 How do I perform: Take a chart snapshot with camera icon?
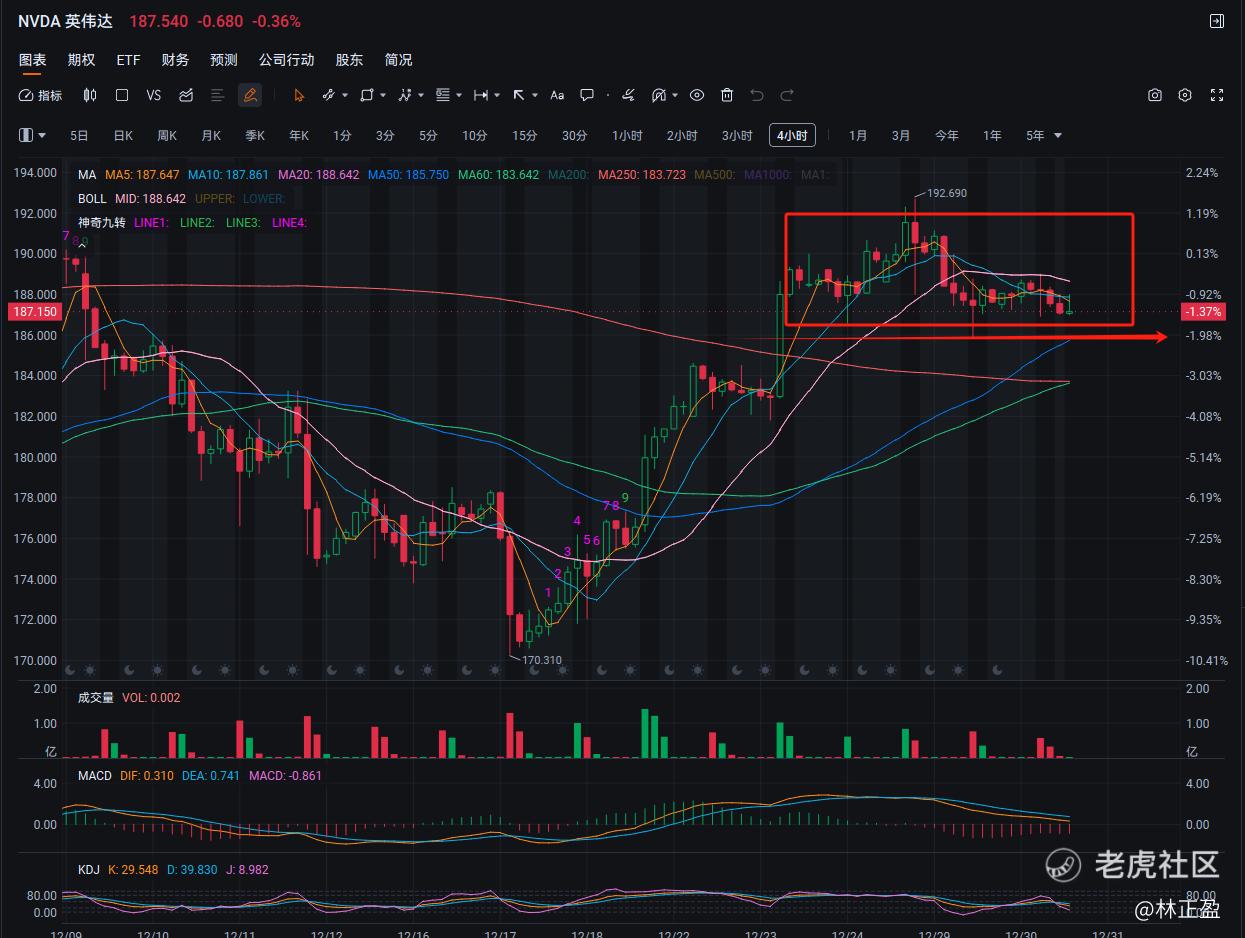1155,95
